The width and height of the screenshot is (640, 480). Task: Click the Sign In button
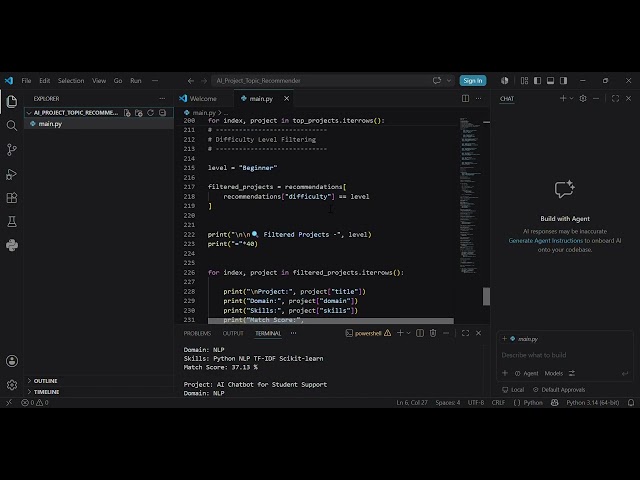(473, 80)
